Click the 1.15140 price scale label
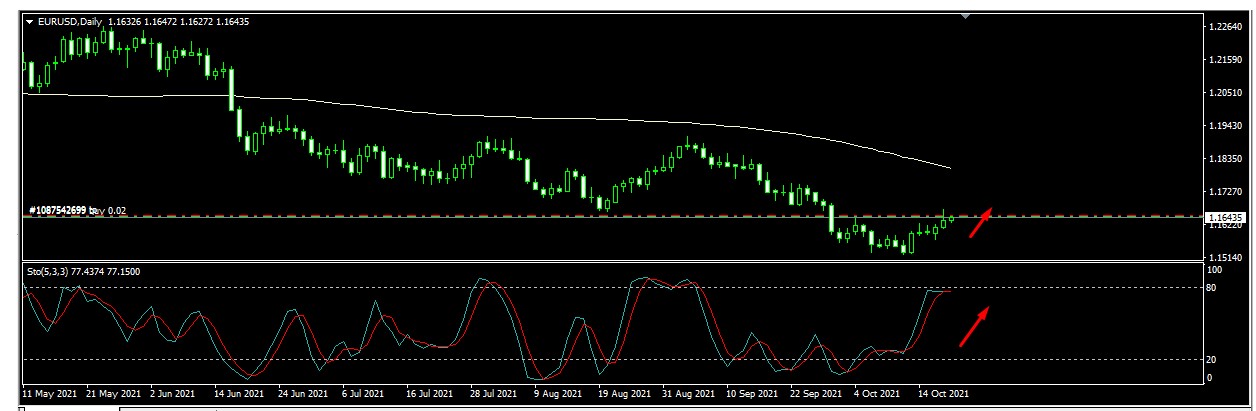 tap(1225, 258)
